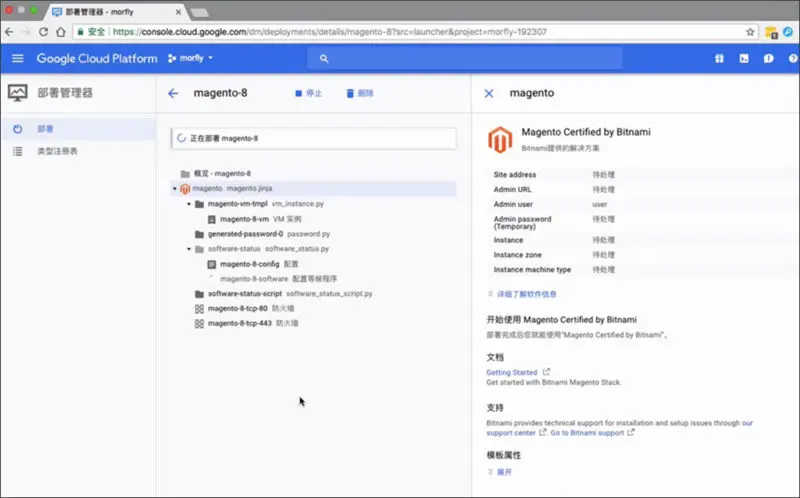Open a new browser tab
This screenshot has height=498, width=800.
click(x=199, y=13)
